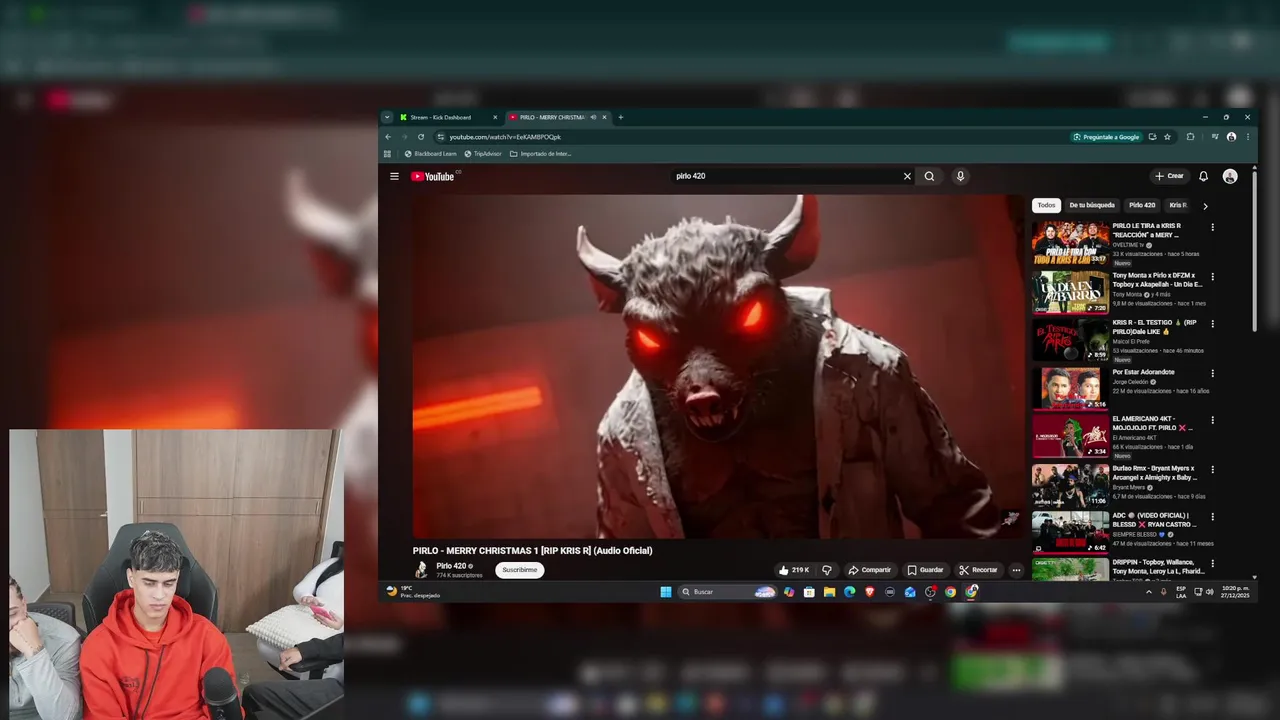1280x720 pixels.
Task: Start a voice search with the microphone
Action: coord(960,176)
